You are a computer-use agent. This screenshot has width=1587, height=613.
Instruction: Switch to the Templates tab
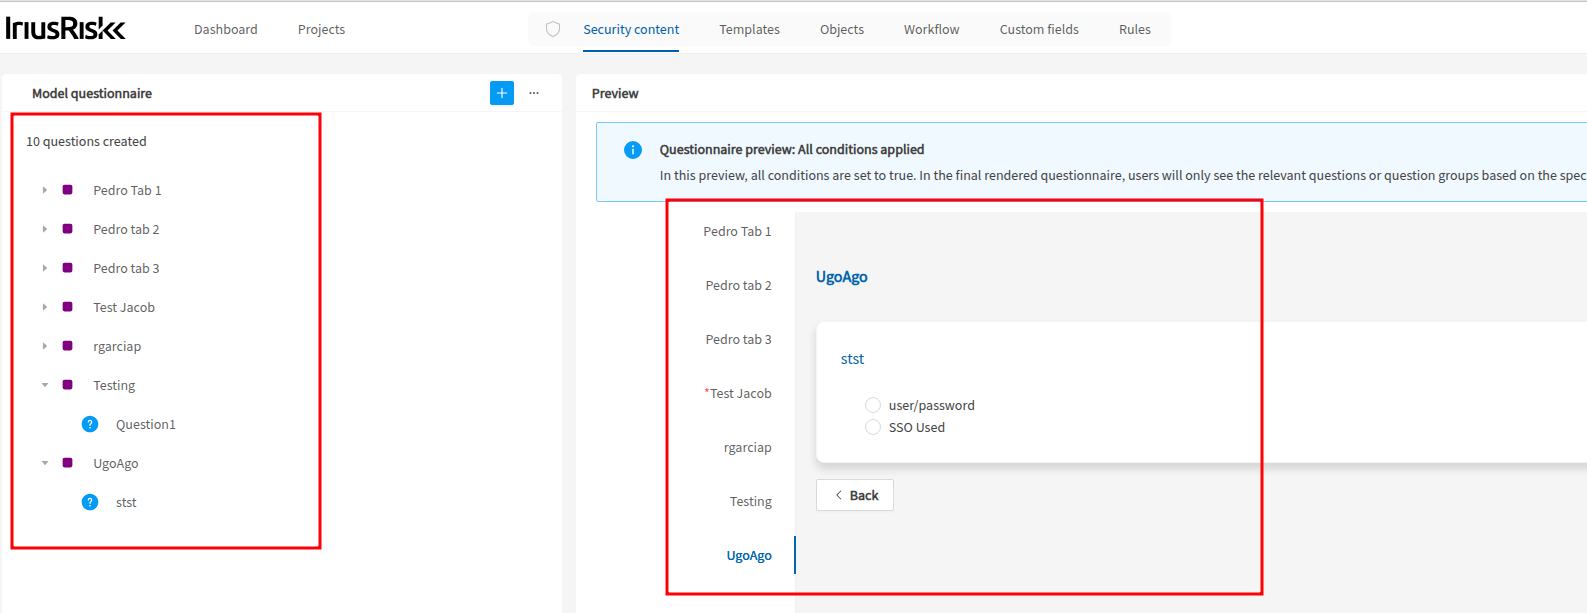click(749, 29)
